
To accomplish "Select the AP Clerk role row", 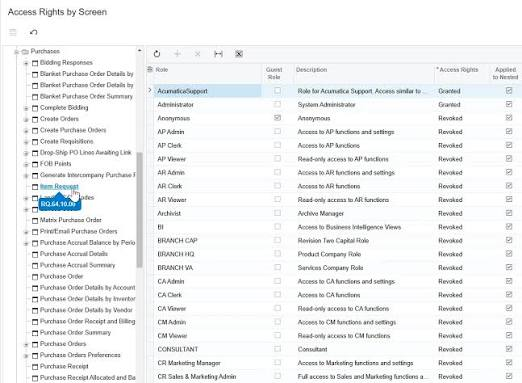I will (169, 146).
